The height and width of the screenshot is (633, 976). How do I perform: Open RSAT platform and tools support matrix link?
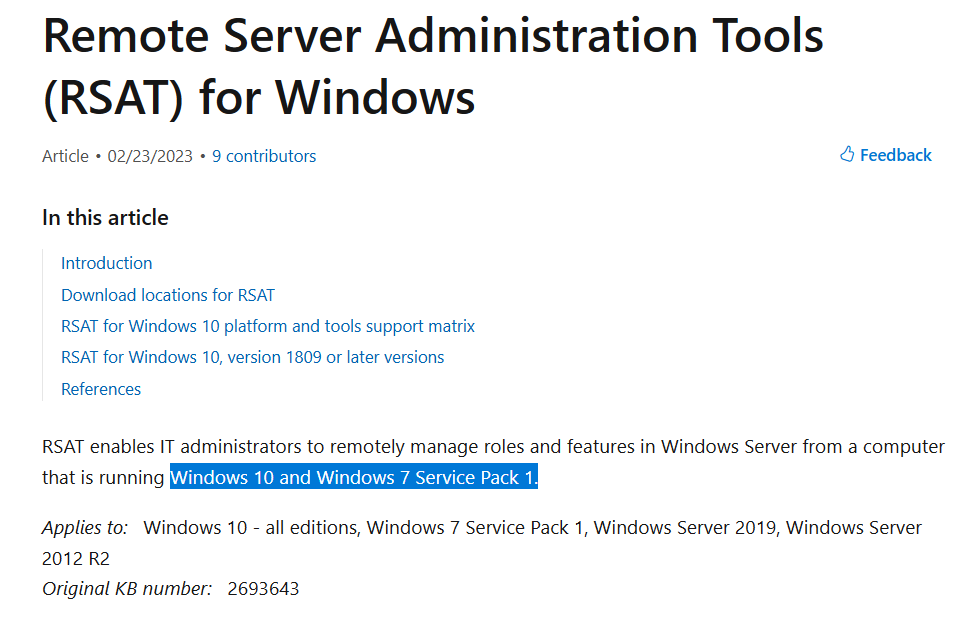point(268,326)
